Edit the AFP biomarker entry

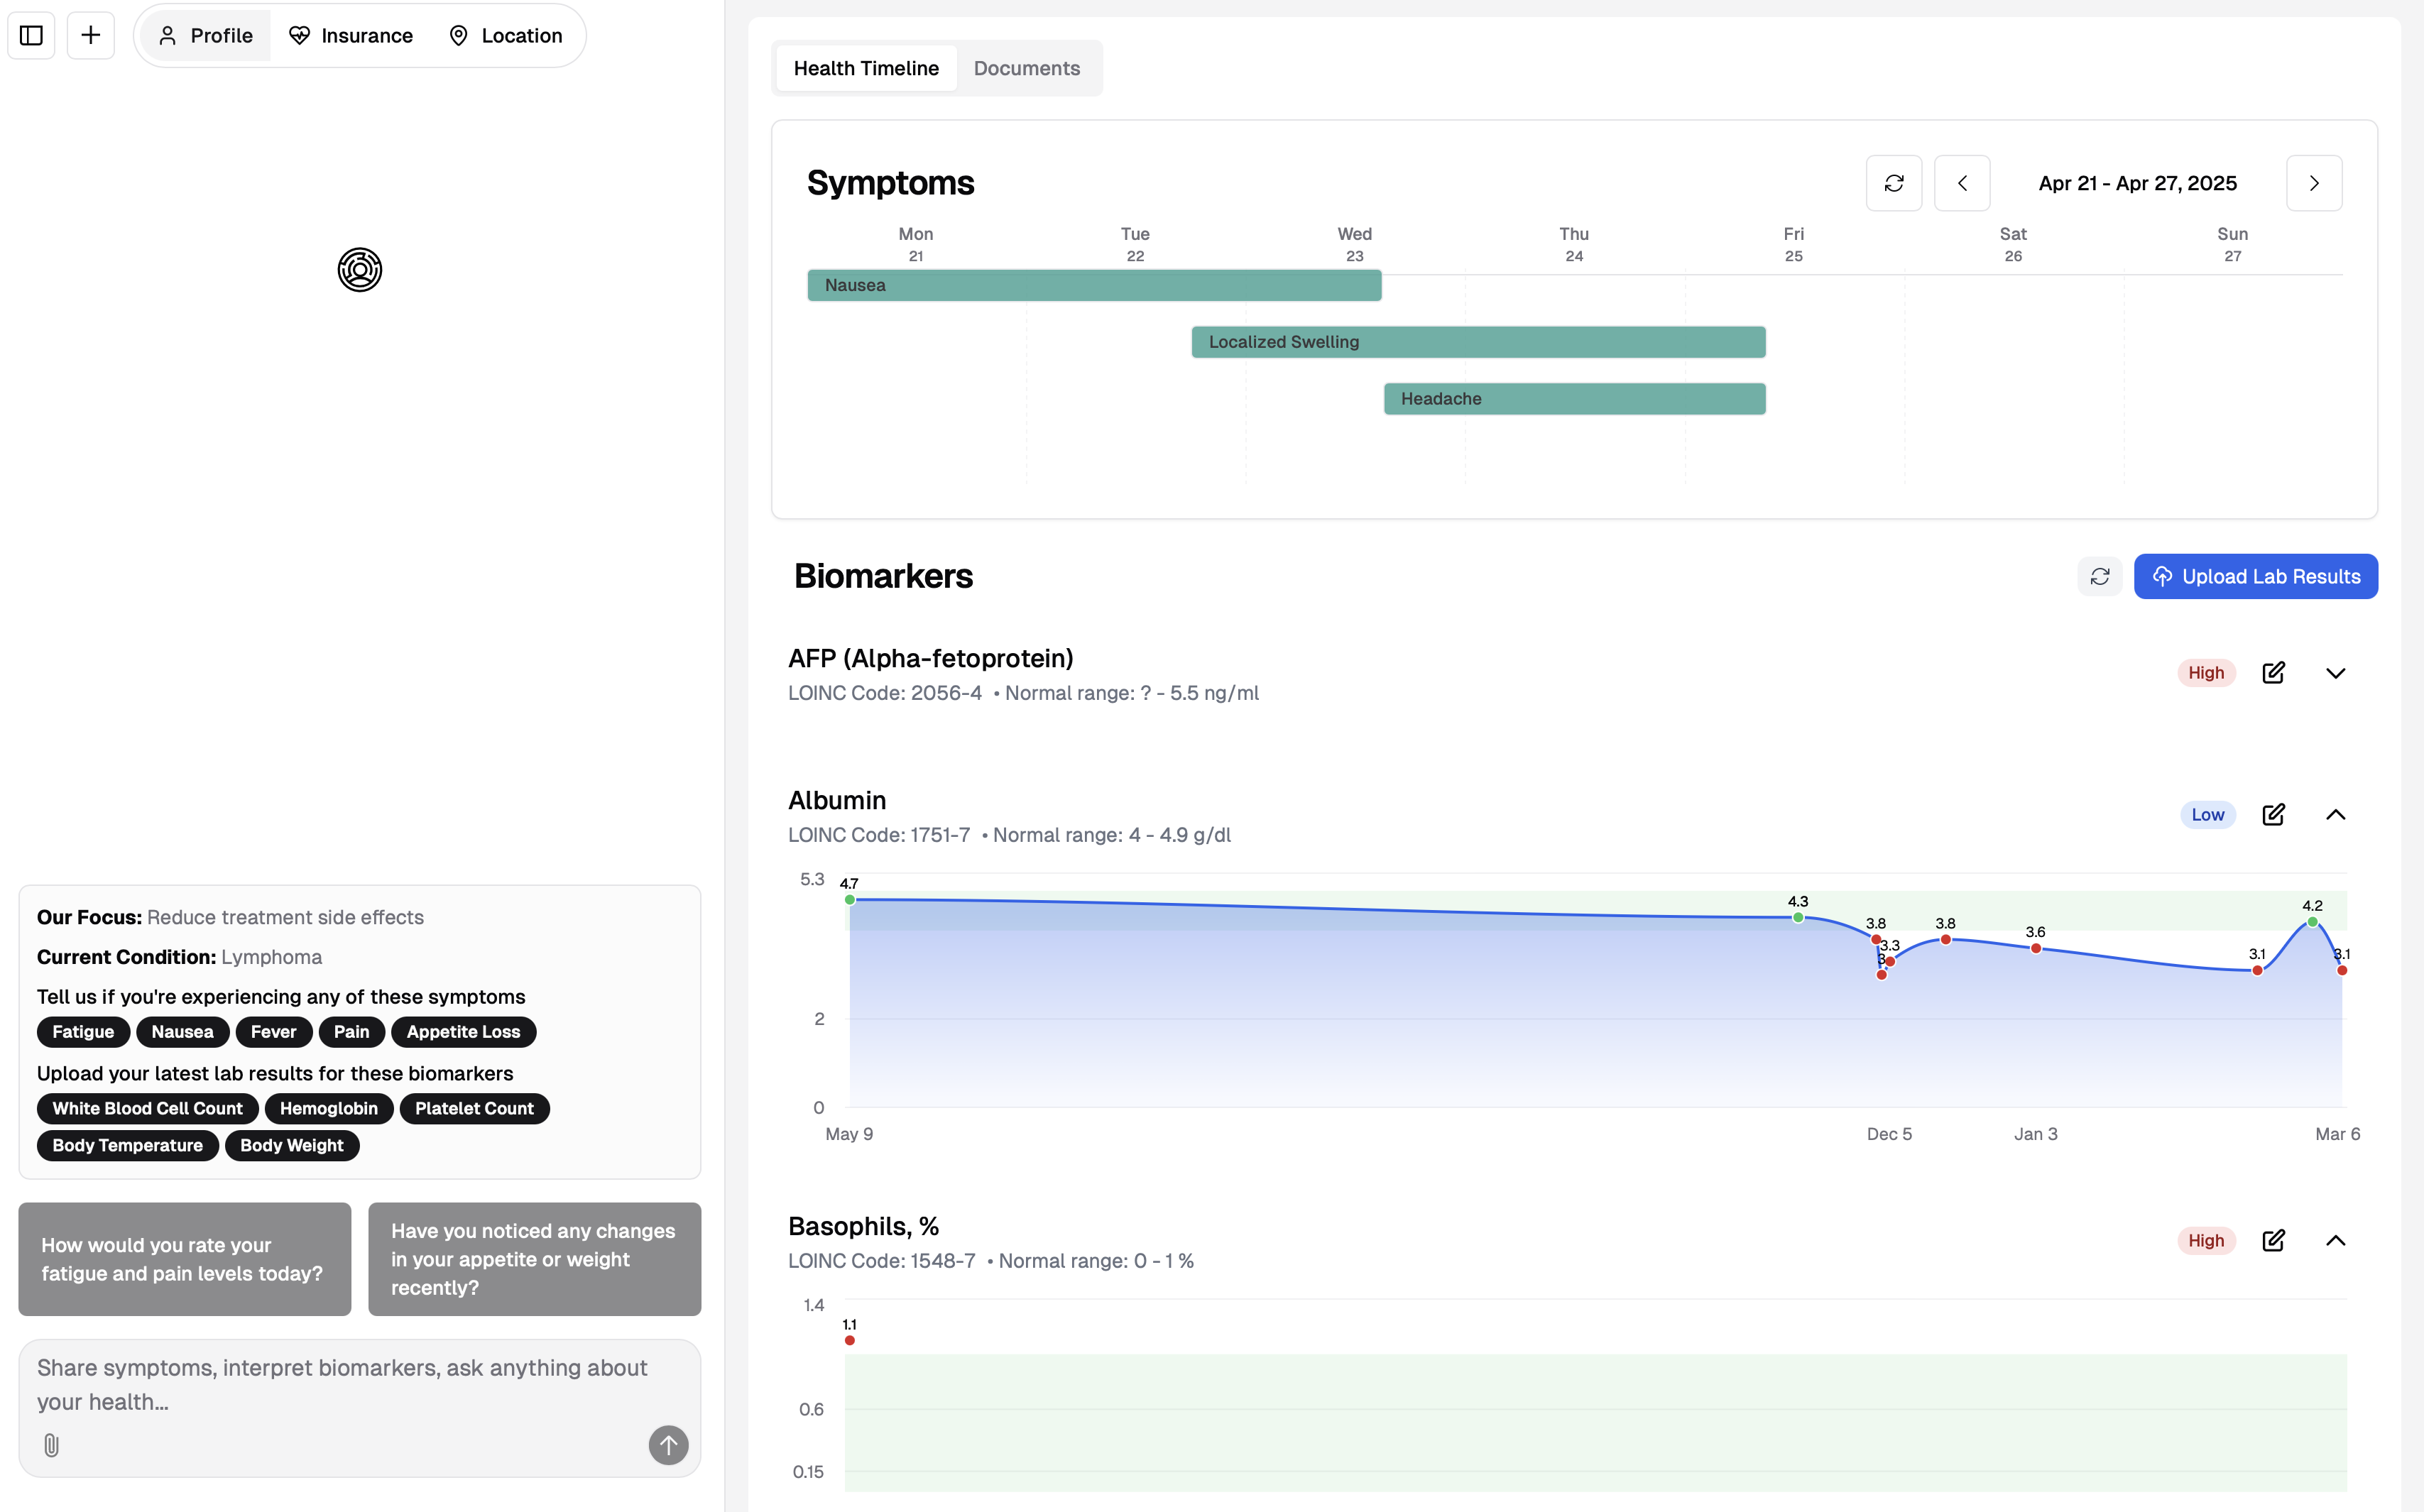tap(2273, 673)
